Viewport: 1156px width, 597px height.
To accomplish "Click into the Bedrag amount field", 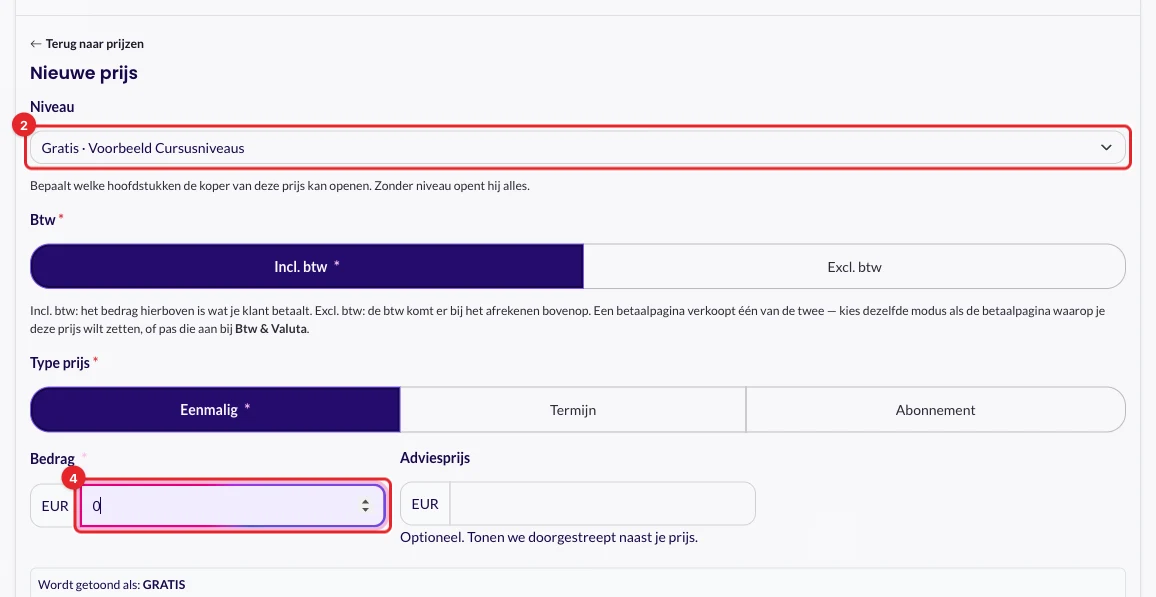I will tap(221, 506).
